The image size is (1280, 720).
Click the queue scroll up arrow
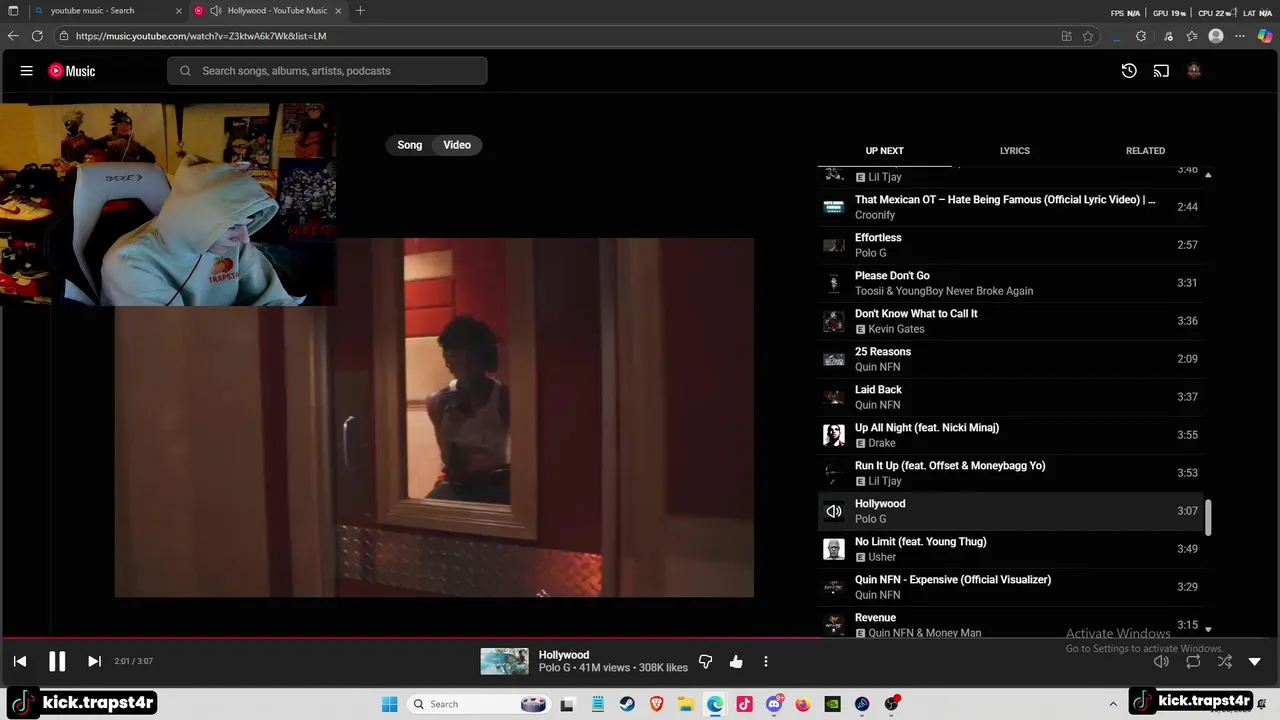(x=1208, y=175)
